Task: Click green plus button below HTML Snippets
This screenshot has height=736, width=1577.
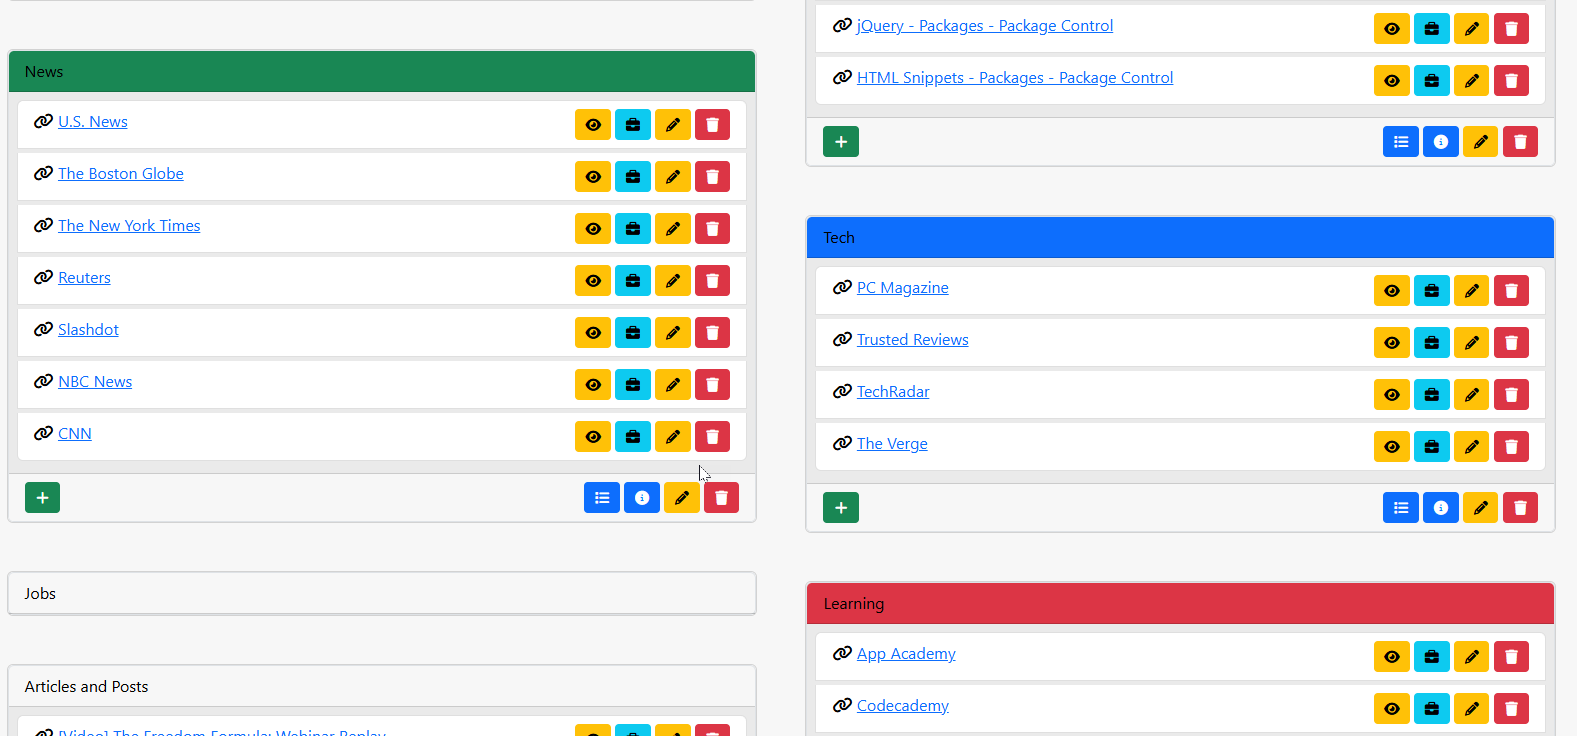Action: tap(841, 142)
